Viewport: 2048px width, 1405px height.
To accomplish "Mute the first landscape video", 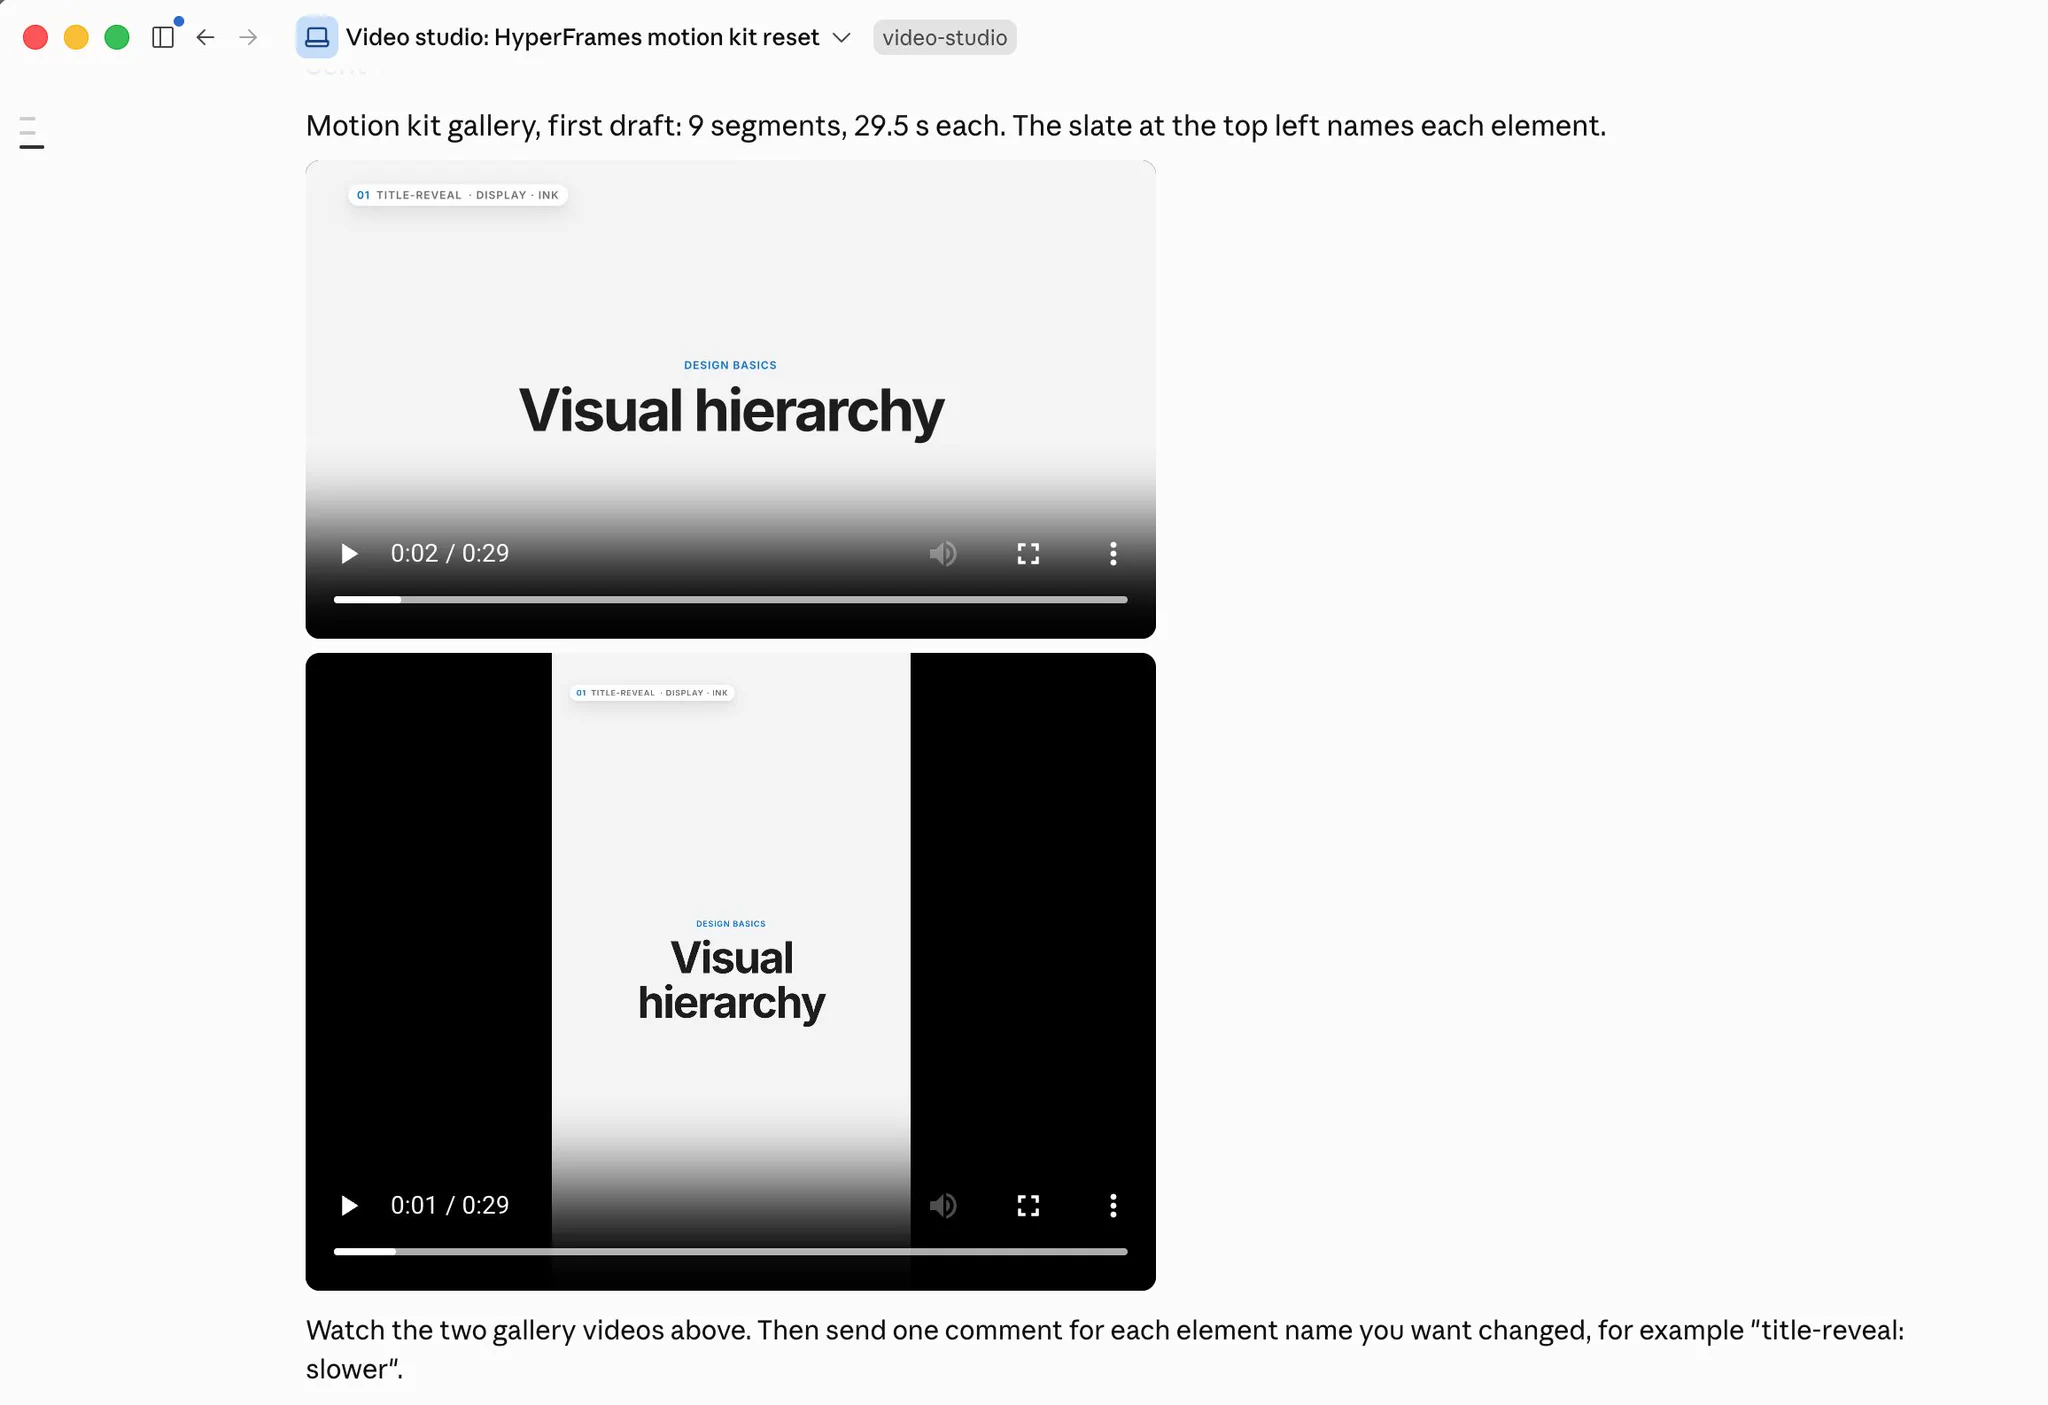I will (x=943, y=553).
